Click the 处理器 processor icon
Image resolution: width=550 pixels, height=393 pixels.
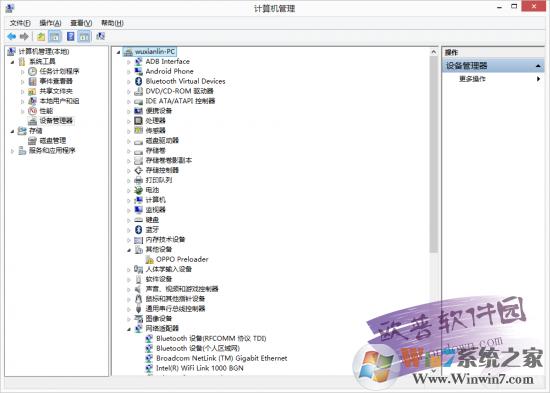click(x=139, y=121)
